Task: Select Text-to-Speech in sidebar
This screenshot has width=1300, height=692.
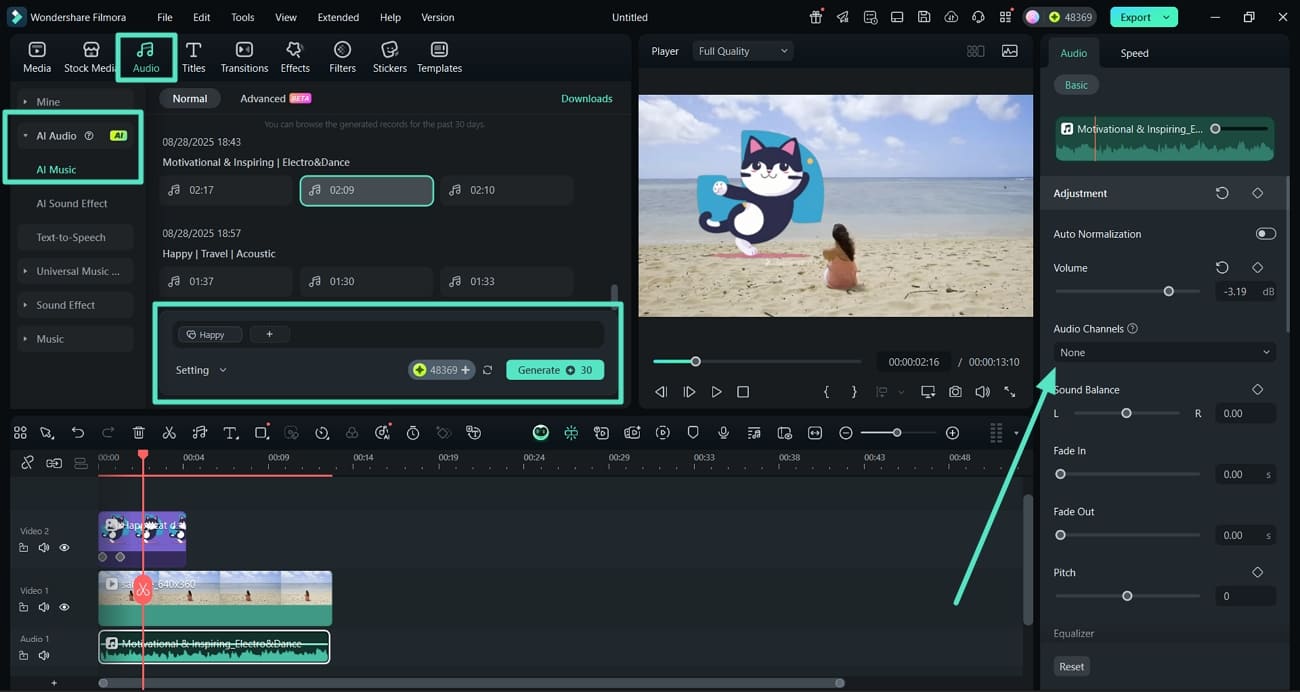Action: coord(71,237)
